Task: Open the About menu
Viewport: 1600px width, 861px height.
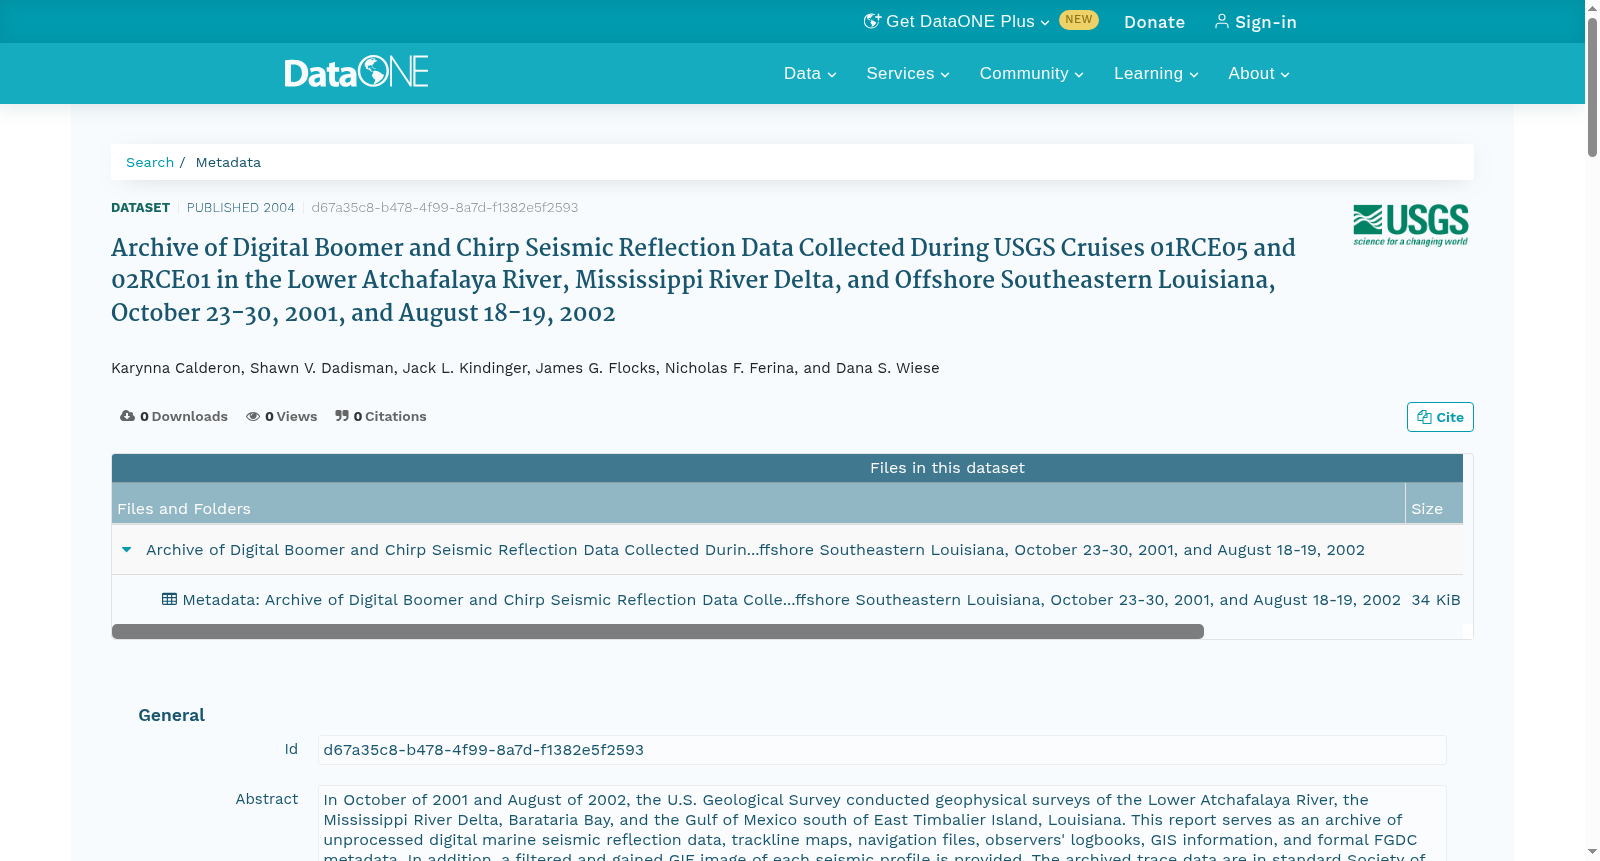Action: pos(1259,74)
